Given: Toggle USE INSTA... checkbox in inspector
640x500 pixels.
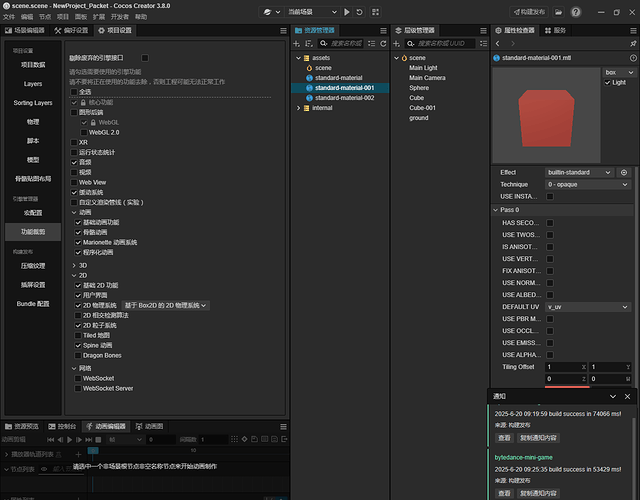Looking at the screenshot, I should 550,197.
